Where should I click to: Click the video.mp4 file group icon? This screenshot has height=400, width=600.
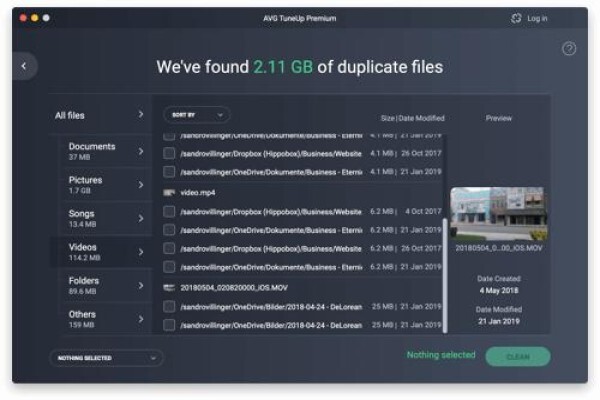[169, 193]
